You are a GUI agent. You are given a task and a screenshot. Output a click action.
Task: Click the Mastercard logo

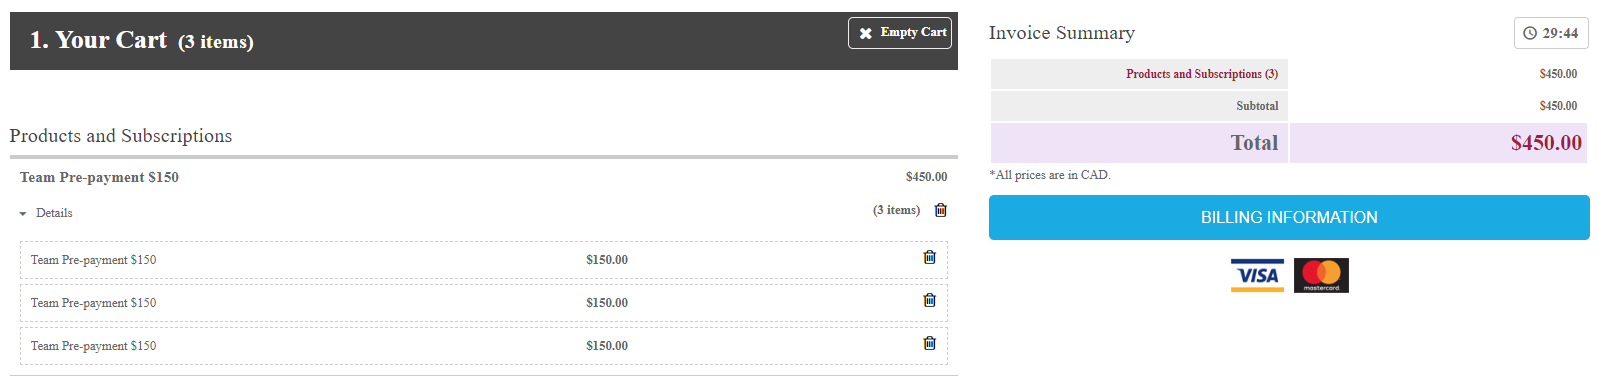pyautogui.click(x=1321, y=275)
